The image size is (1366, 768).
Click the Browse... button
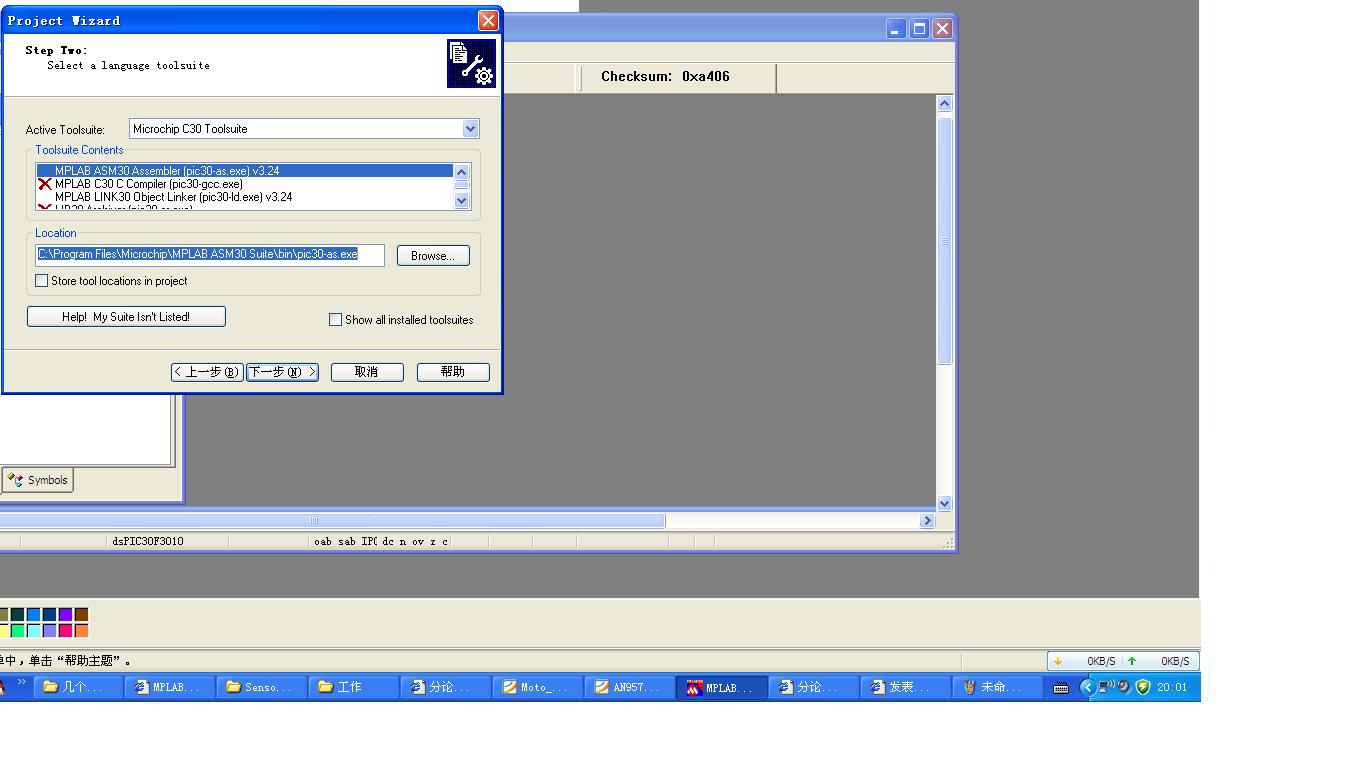(433, 256)
